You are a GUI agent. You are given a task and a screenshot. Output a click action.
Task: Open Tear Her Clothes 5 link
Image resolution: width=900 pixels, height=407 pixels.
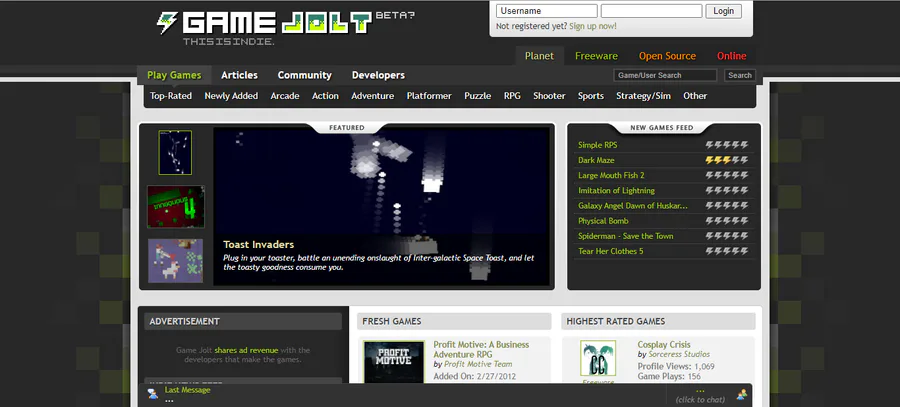tap(611, 251)
